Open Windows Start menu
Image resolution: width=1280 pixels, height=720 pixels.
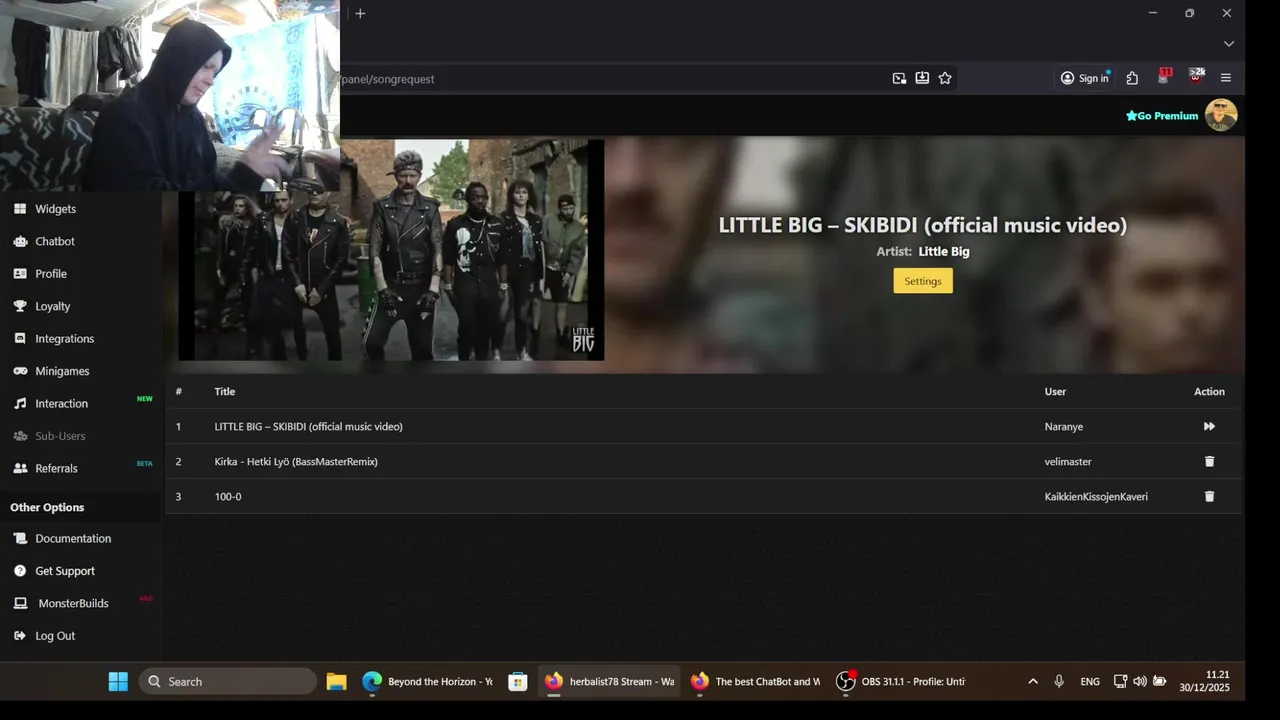click(118, 682)
